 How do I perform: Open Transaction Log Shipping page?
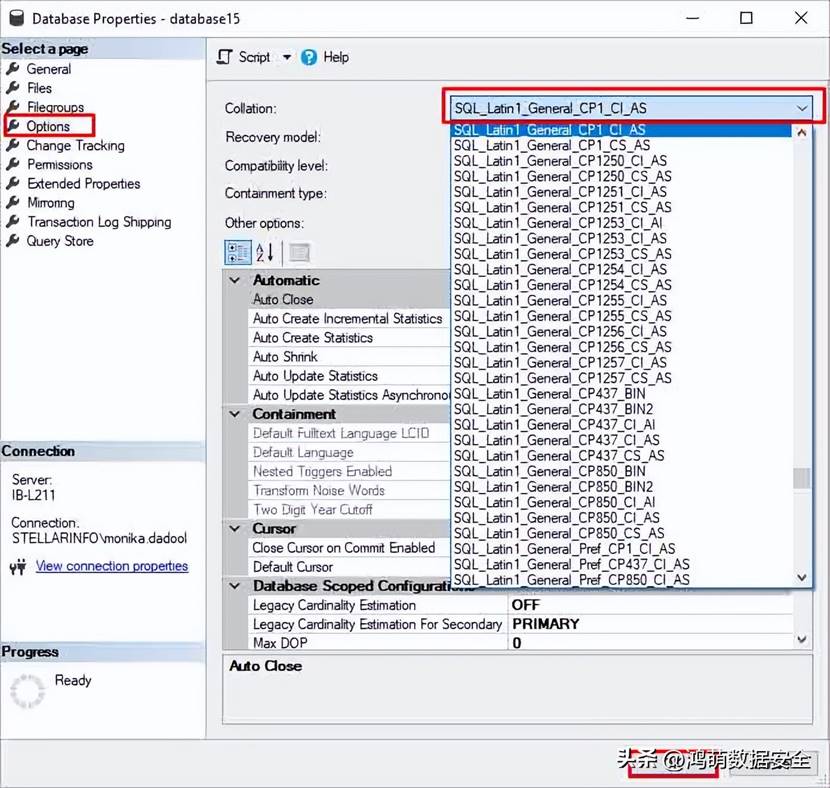(100, 222)
